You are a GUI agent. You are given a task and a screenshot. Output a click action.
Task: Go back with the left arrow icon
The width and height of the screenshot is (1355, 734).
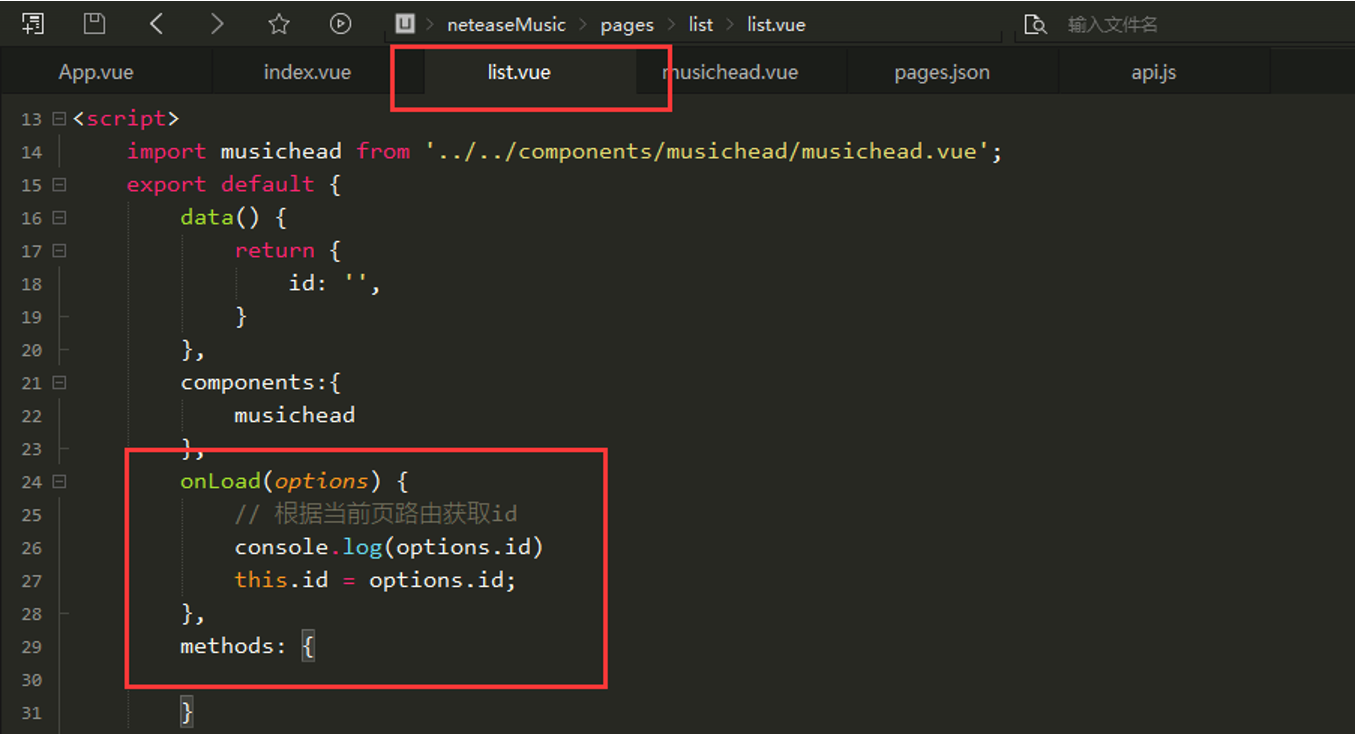[156, 24]
